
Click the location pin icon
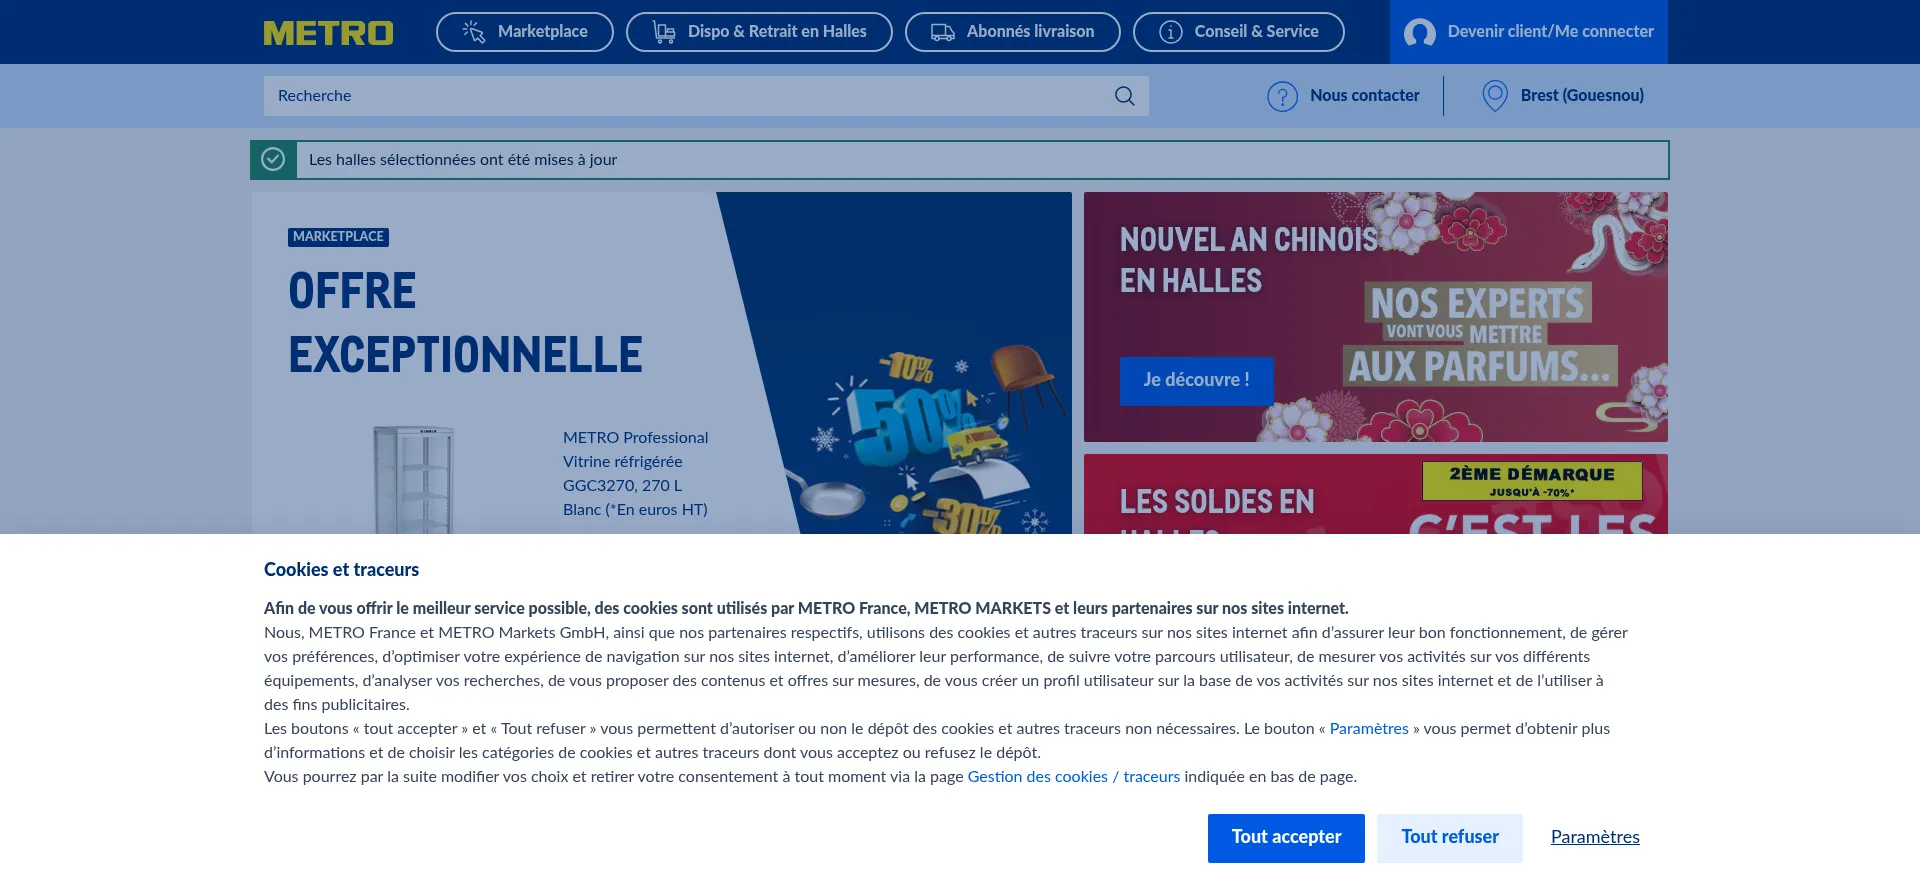(x=1494, y=96)
